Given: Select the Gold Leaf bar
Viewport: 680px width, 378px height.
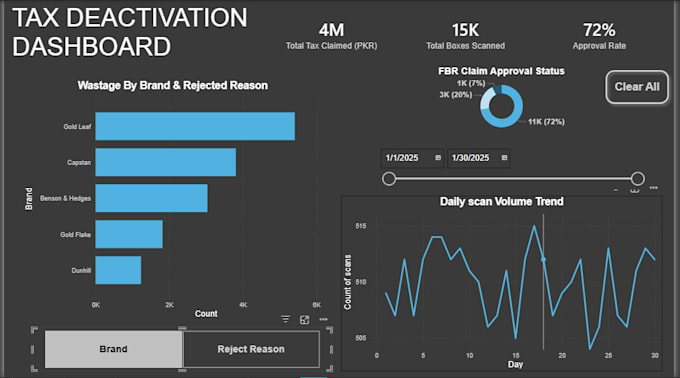Looking at the screenshot, I should point(195,126).
